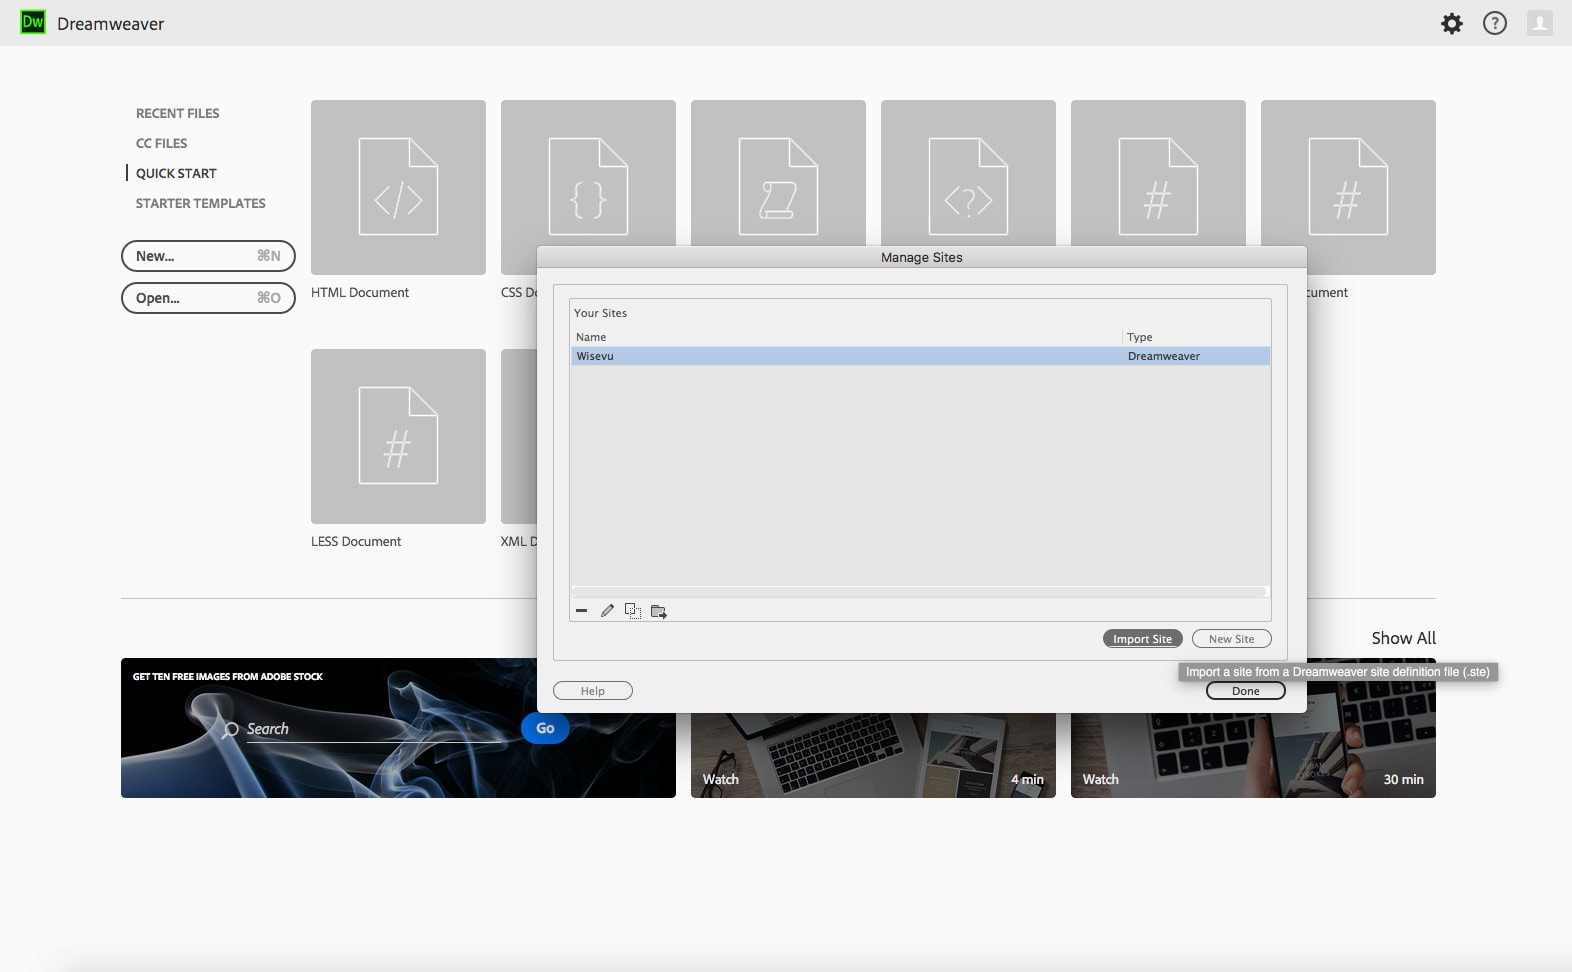Click the Dreamweaver Dw logo

33,22
